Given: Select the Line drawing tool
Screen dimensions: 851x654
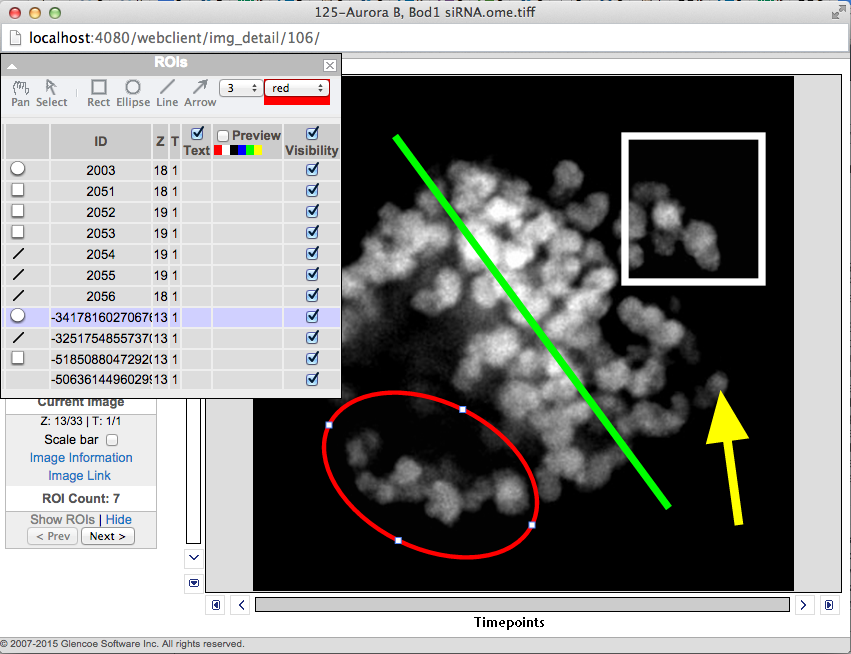Looking at the screenshot, I should pyautogui.click(x=167, y=93).
